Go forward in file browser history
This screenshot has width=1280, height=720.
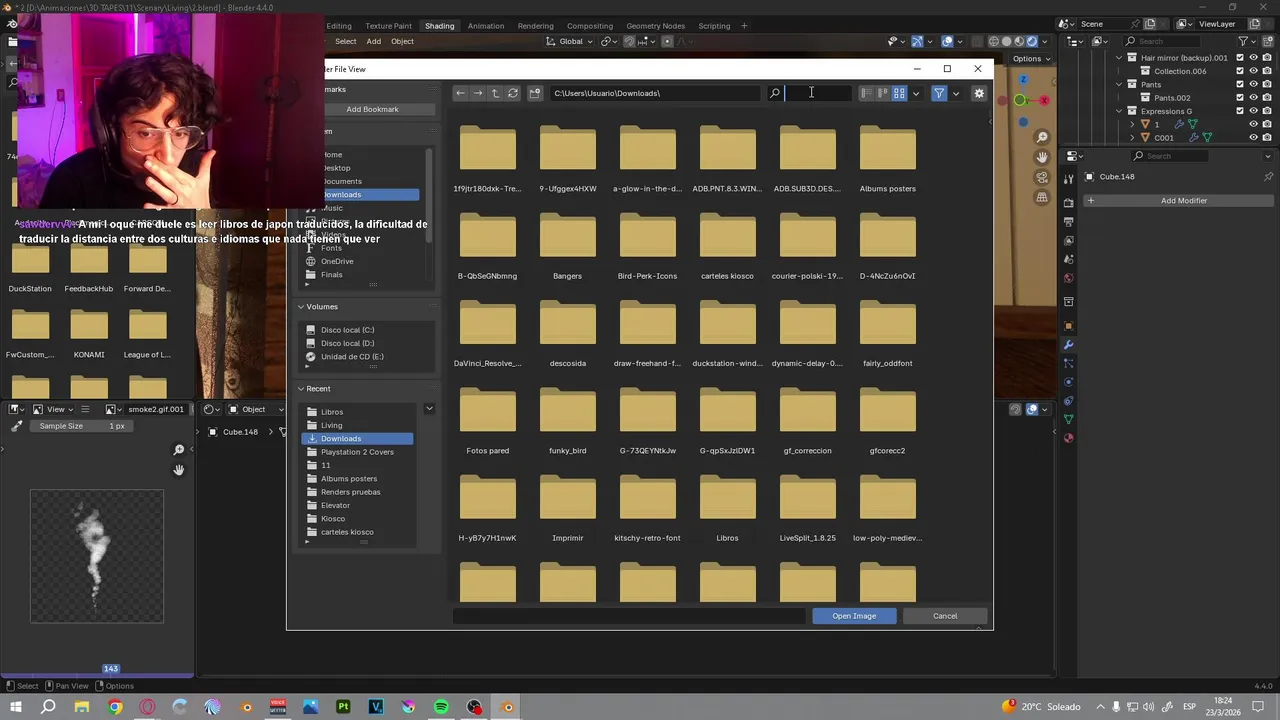click(x=478, y=93)
